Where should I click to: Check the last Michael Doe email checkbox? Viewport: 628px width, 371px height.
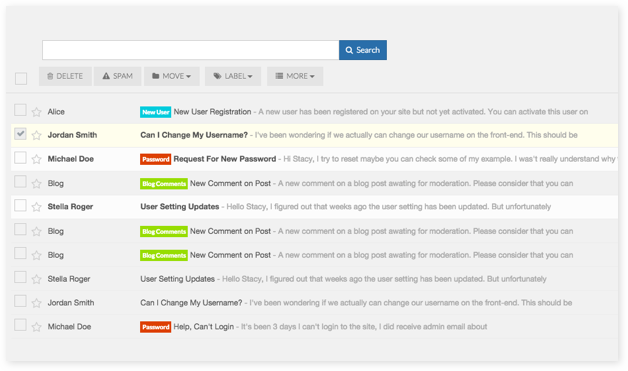point(20,325)
